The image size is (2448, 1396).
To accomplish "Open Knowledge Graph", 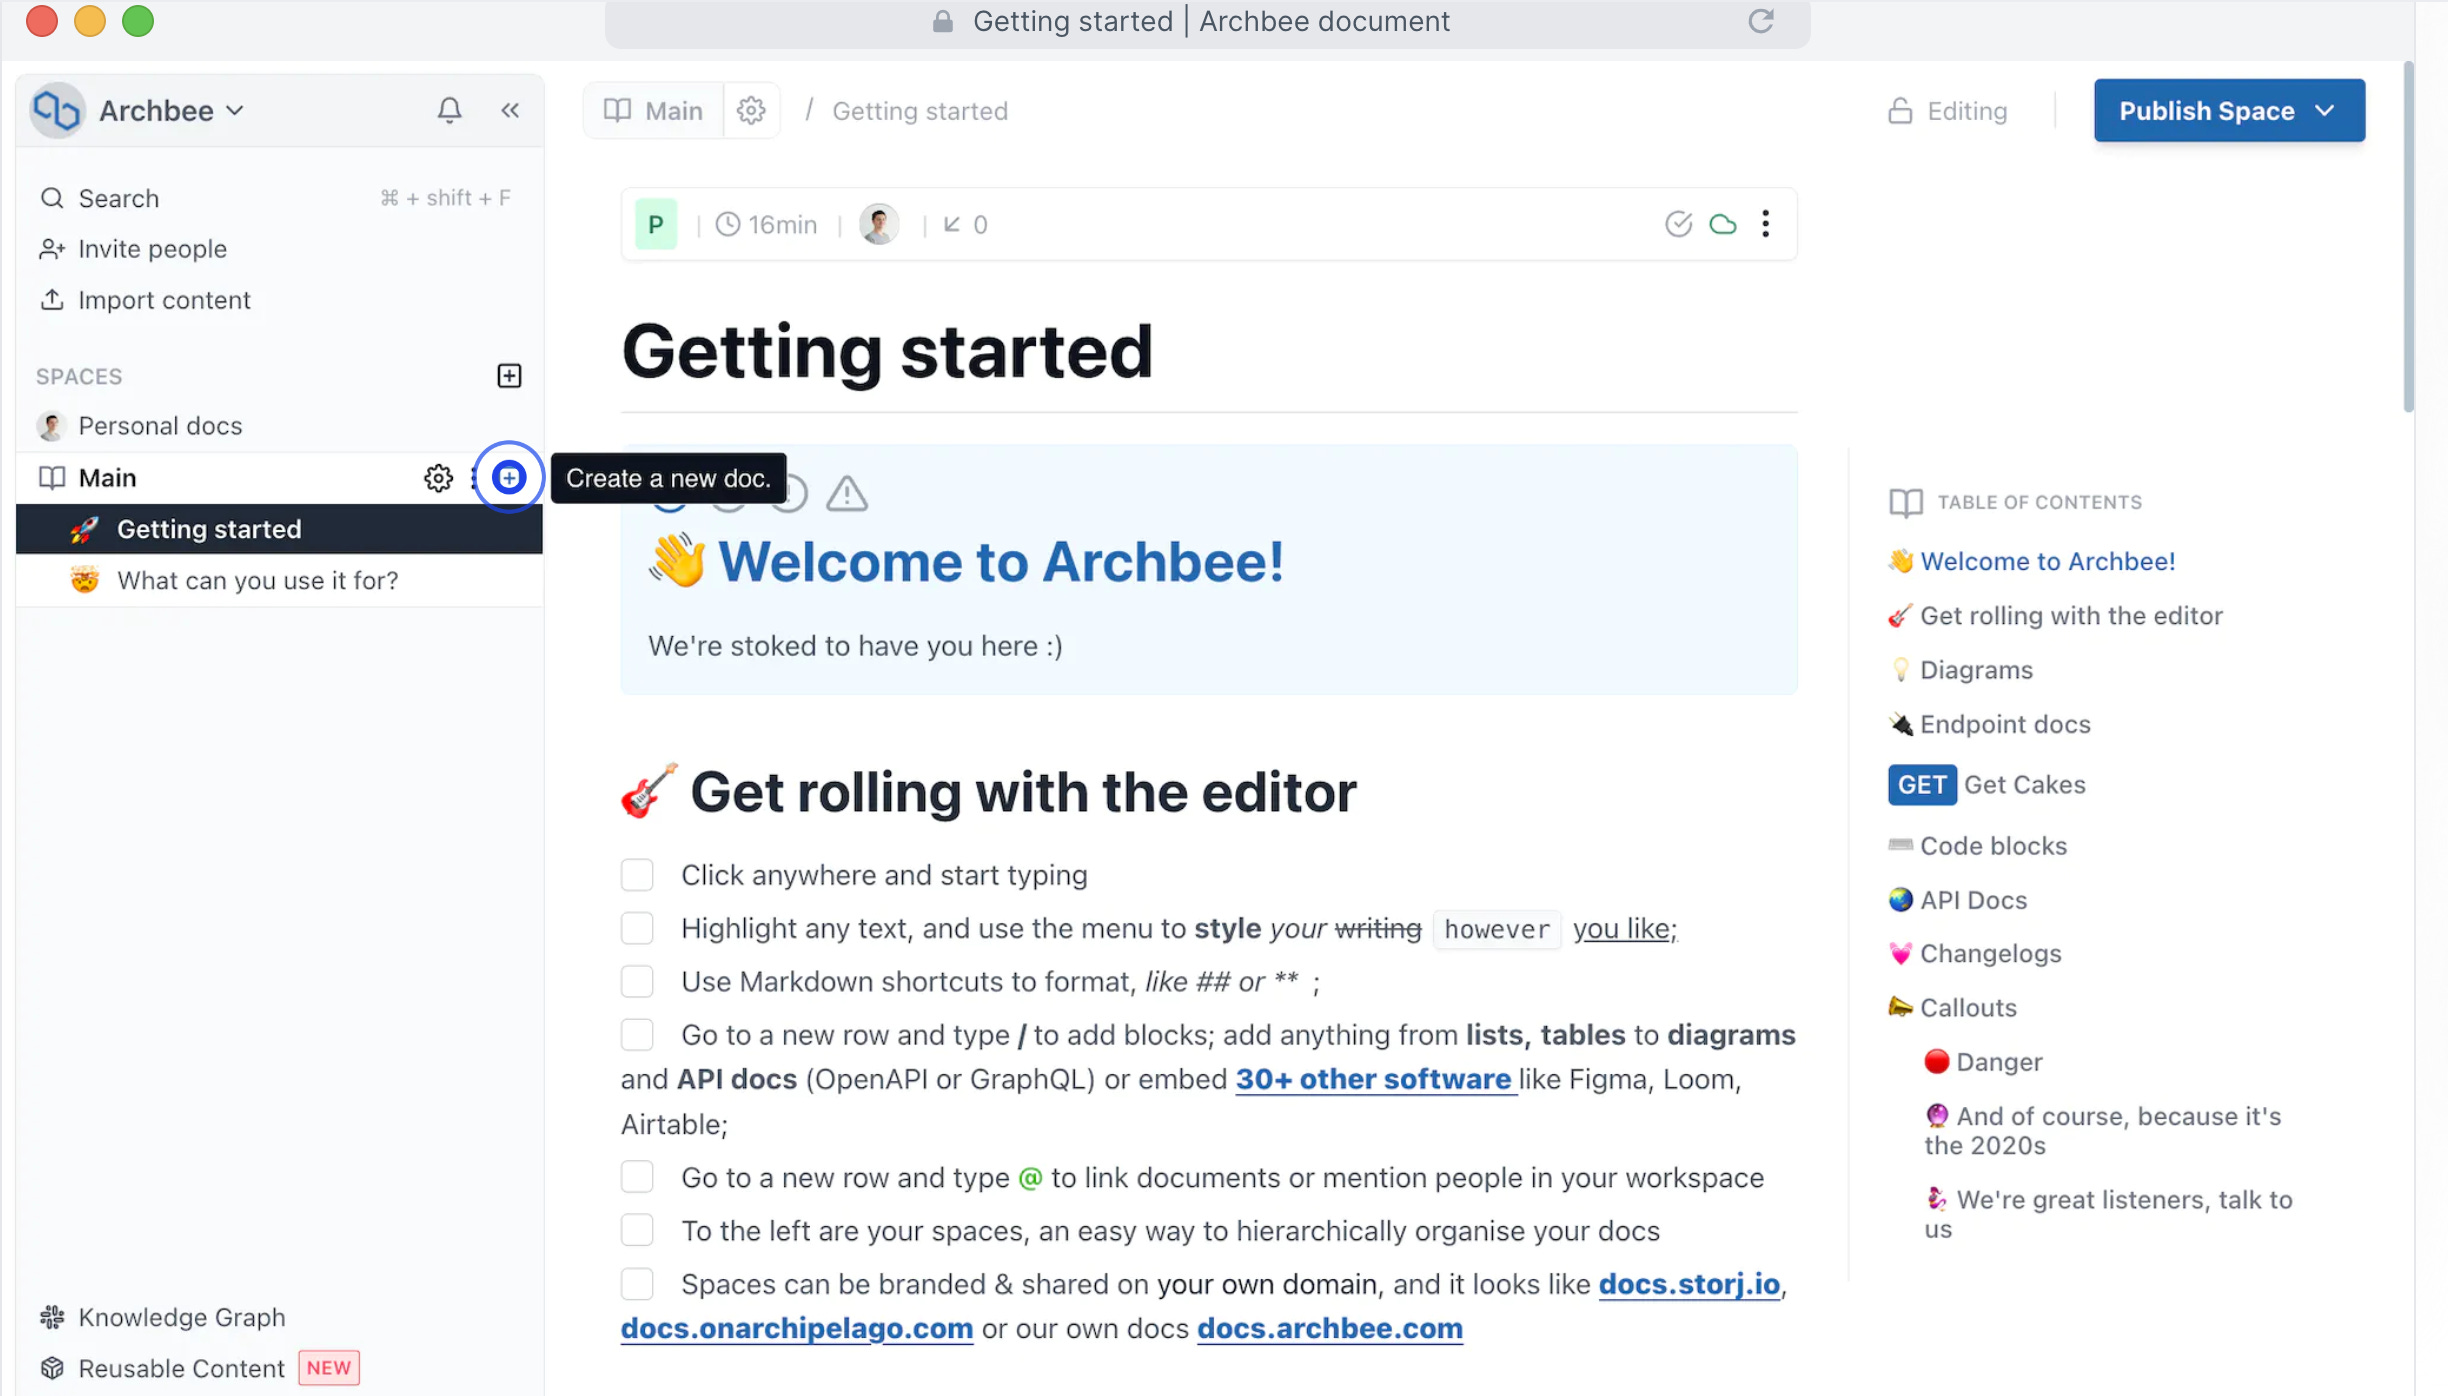I will click(162, 1317).
